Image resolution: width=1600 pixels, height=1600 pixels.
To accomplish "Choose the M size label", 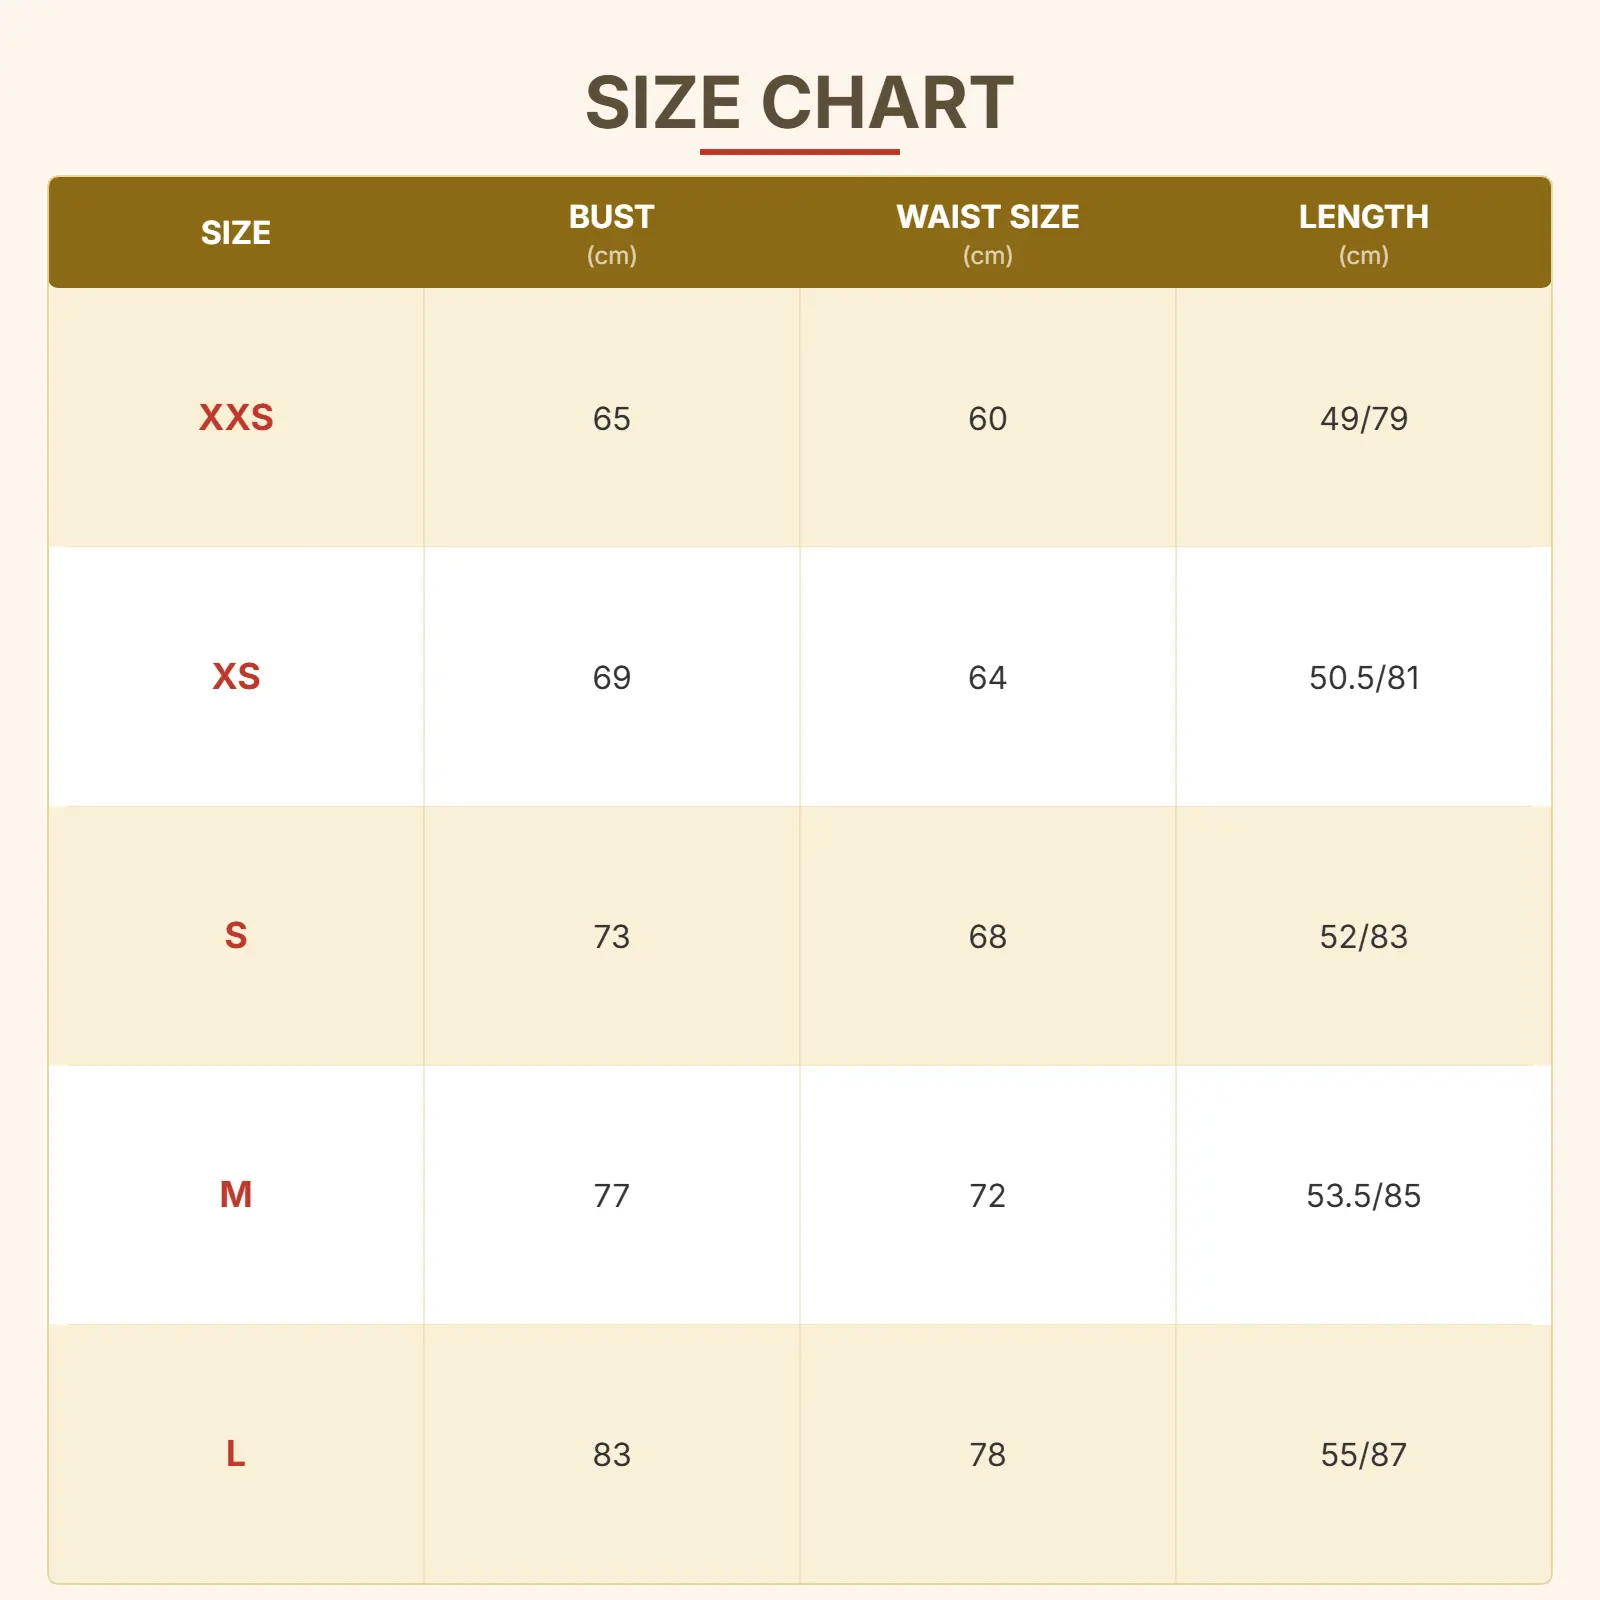I will pos(236,1195).
